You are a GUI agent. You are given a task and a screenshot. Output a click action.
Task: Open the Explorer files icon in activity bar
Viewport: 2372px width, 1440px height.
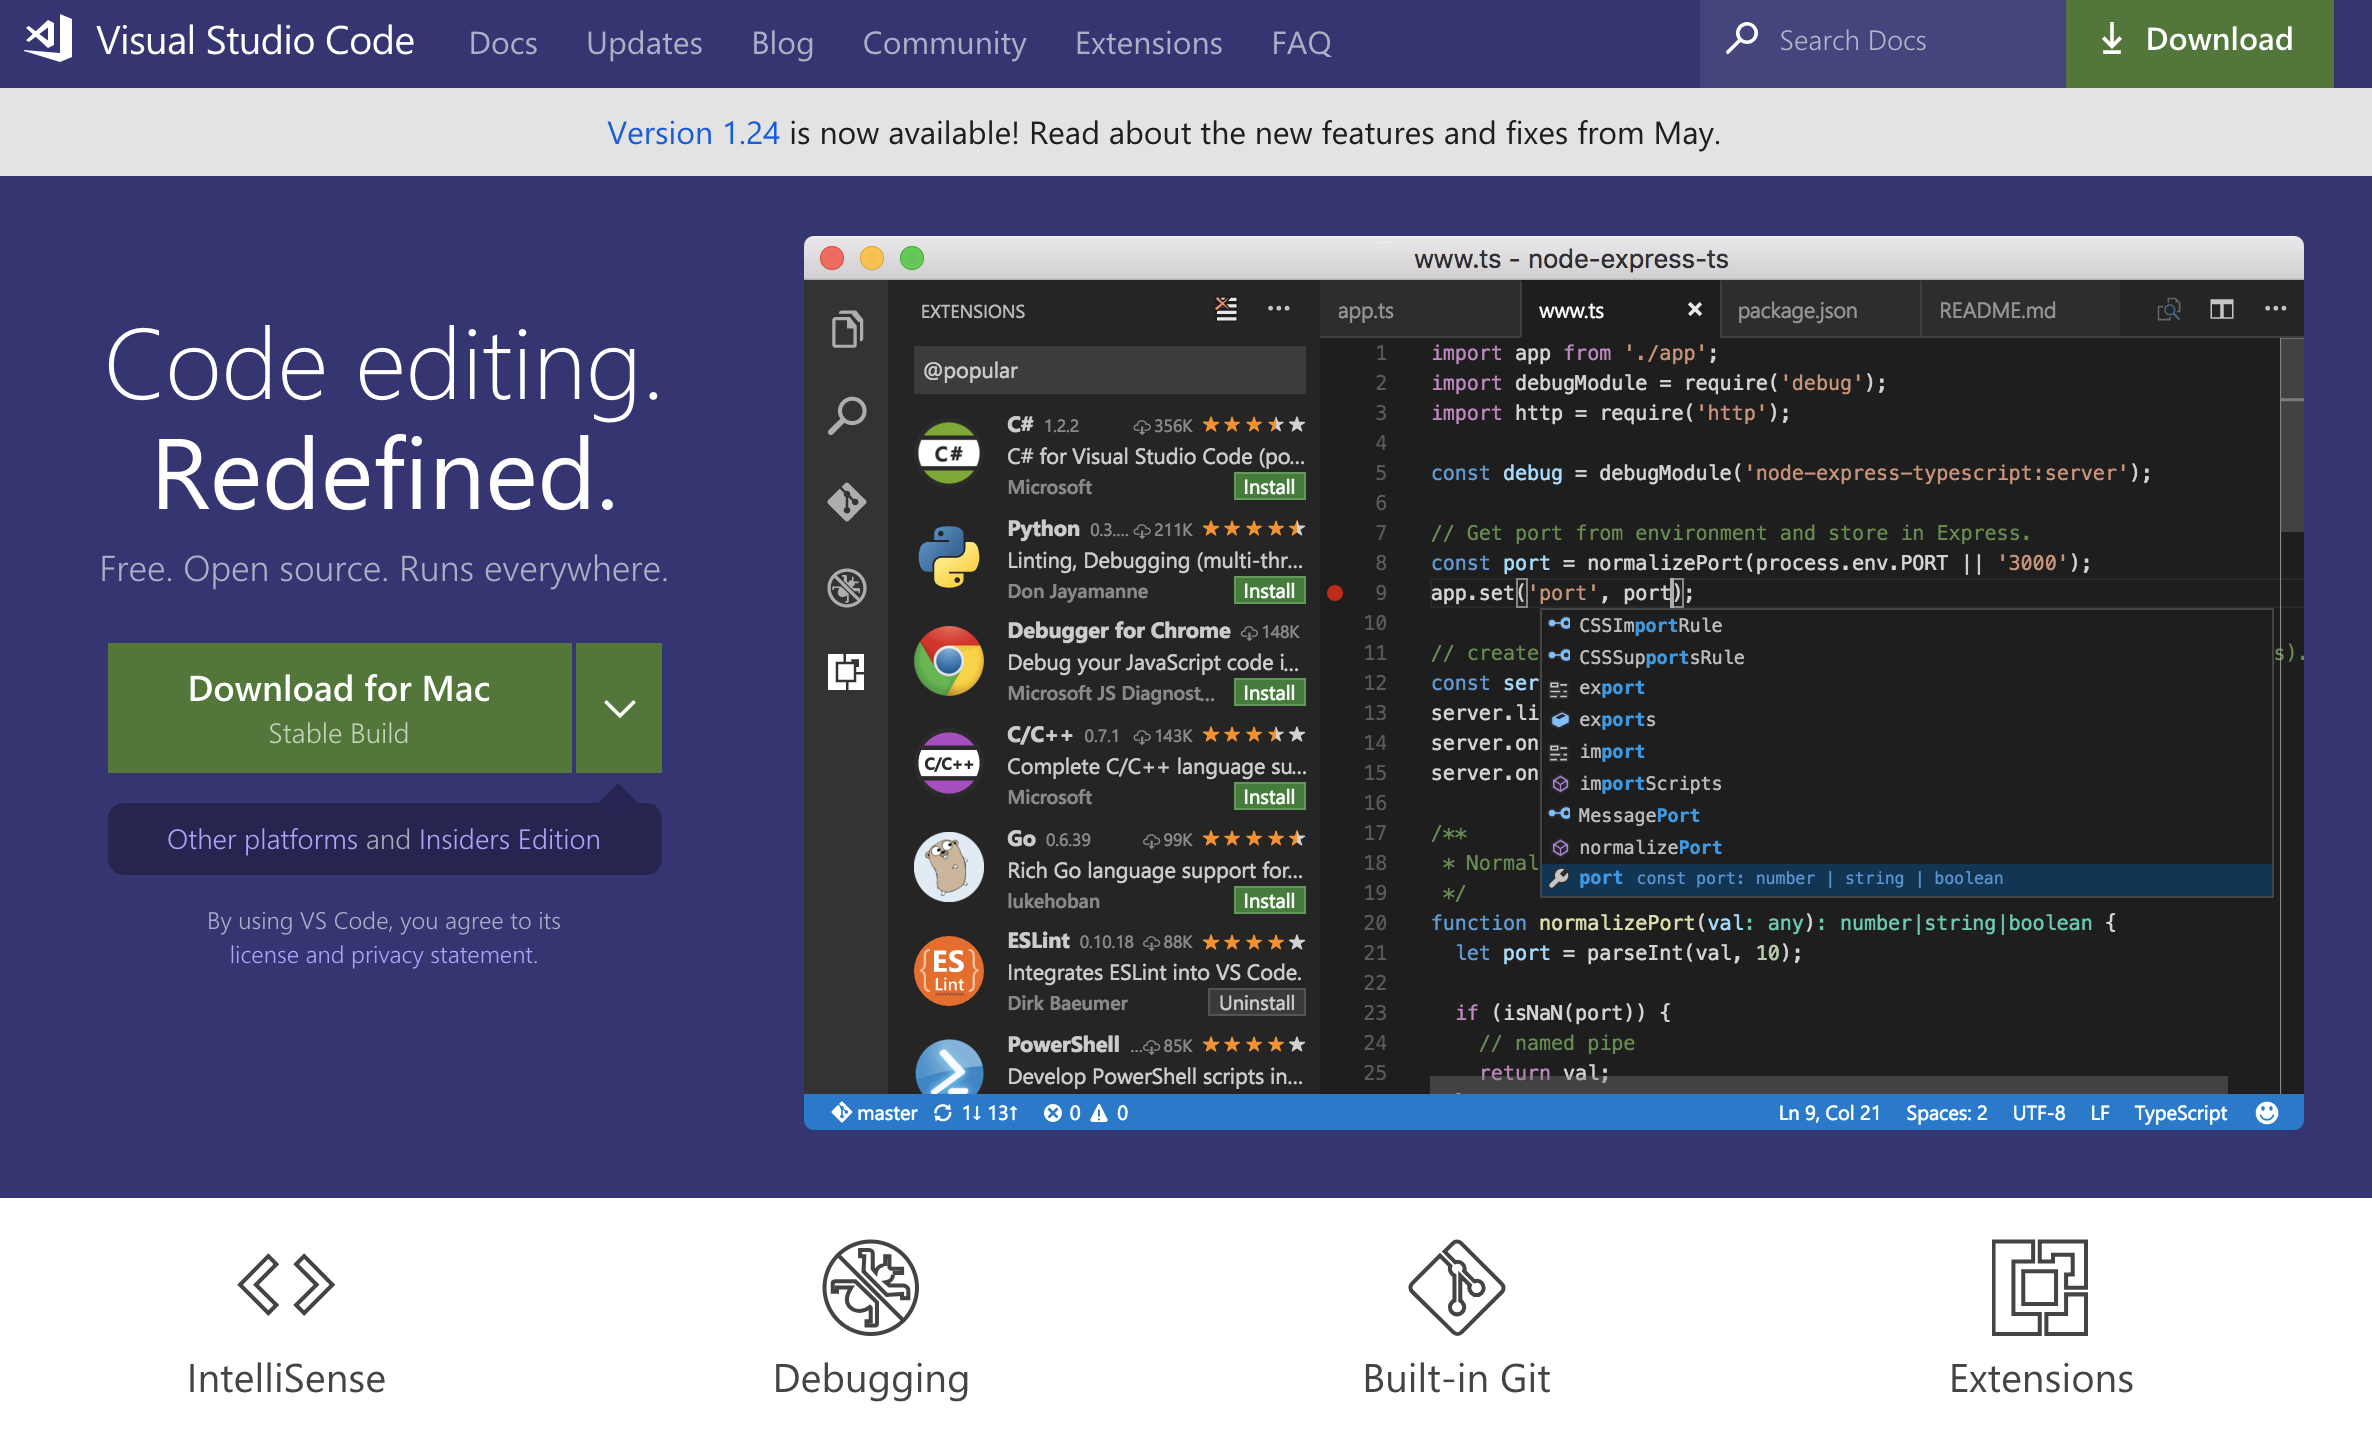[x=847, y=330]
